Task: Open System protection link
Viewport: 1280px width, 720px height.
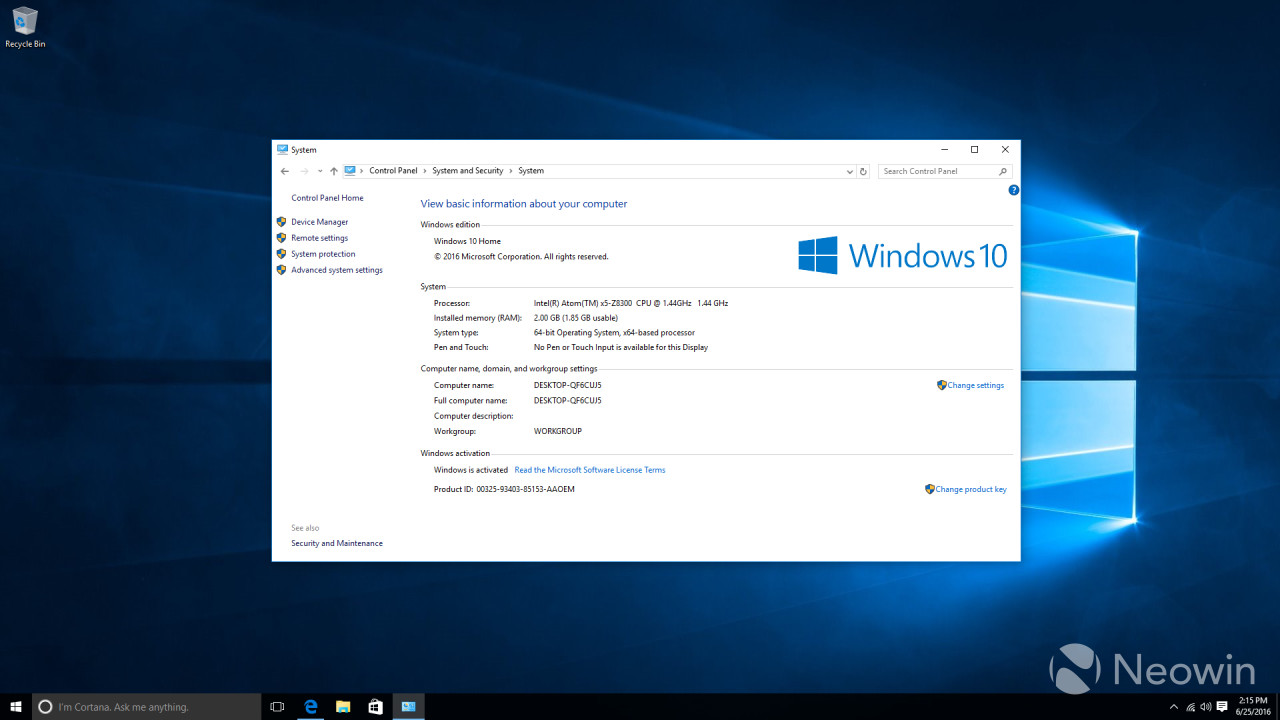Action: point(323,254)
